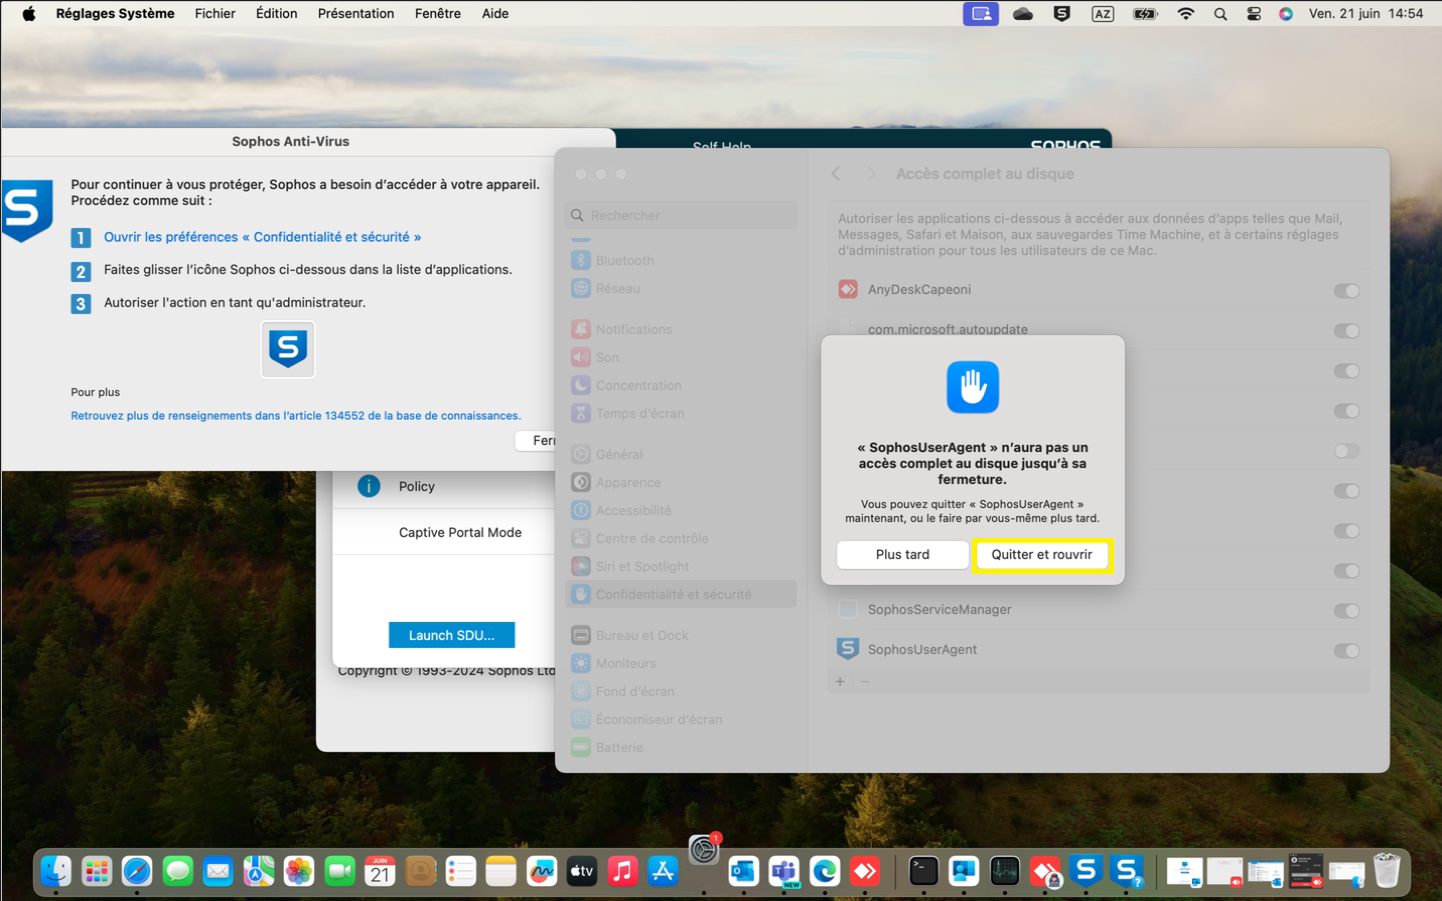Viewport: 1442px width, 901px height.
Task: Select Moniteurs in the settings sidebar
Action: [x=682, y=663]
